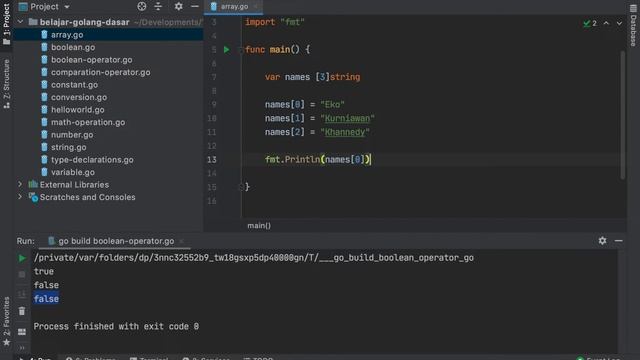The width and height of the screenshot is (640, 360).
Task: Collapse the belajar-golang-dasar project folder
Action: (x=20, y=22)
